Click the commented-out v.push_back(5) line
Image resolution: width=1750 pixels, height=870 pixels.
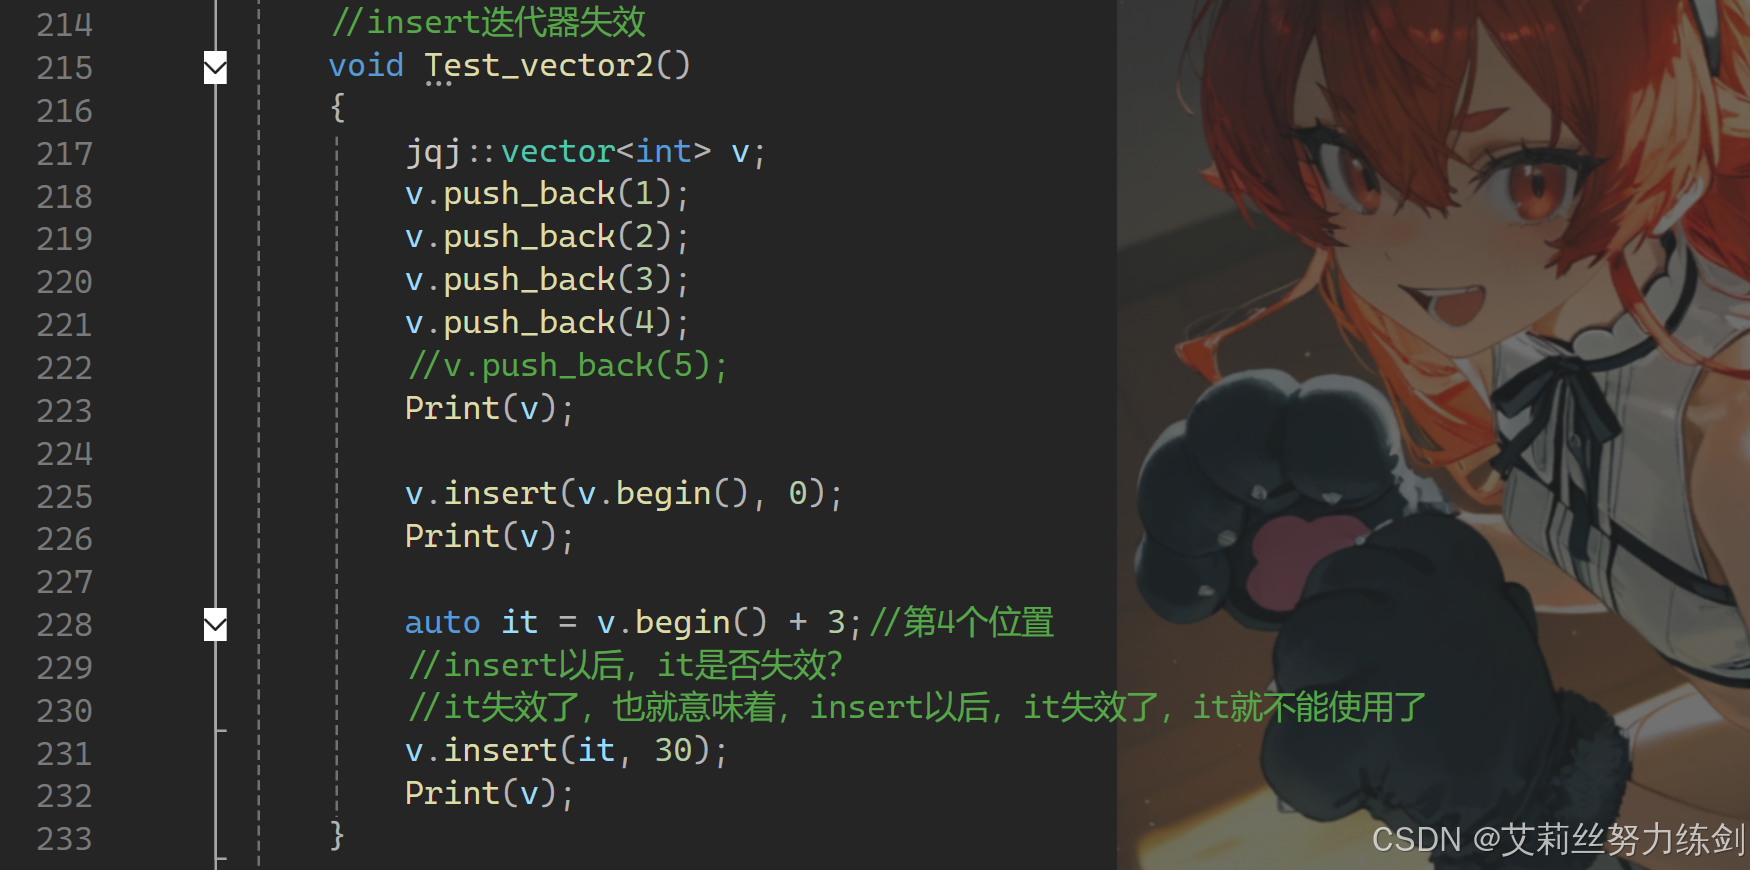tap(567, 366)
